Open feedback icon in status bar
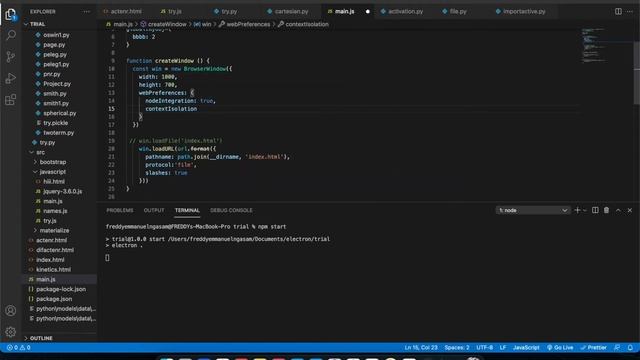The image size is (640, 360). click(x=617, y=348)
